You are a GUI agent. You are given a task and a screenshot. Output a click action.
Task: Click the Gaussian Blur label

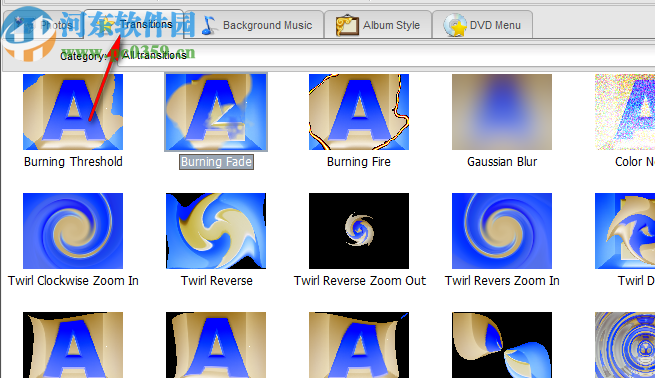pyautogui.click(x=502, y=162)
